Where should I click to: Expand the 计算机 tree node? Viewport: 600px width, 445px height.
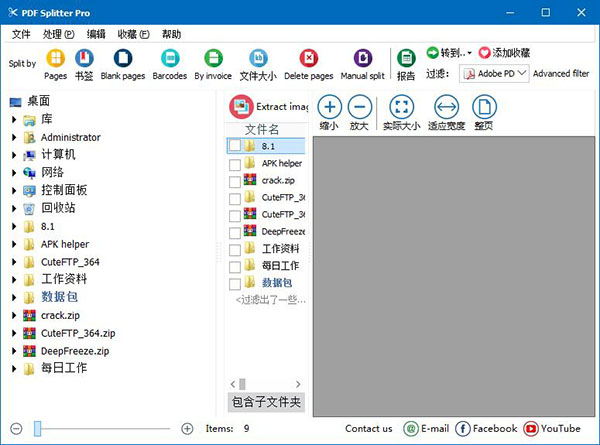pos(14,155)
